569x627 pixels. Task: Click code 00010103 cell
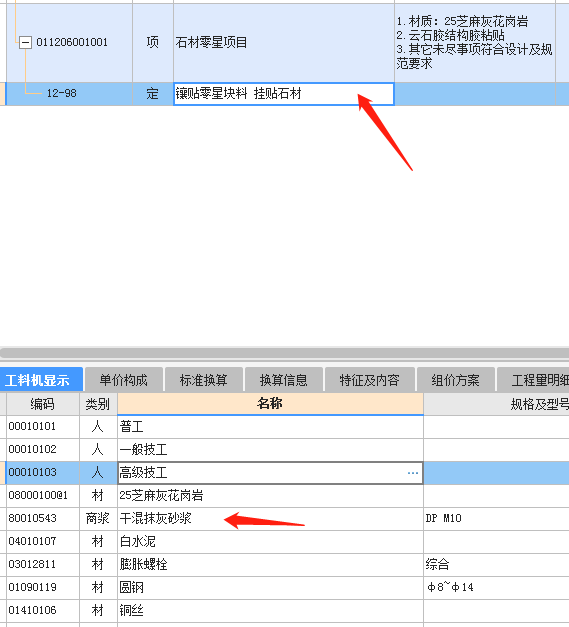pyautogui.click(x=42, y=473)
